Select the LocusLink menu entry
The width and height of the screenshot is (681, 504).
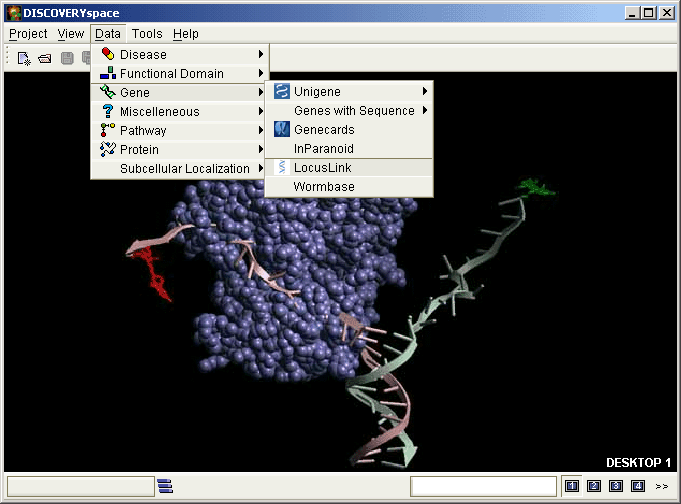[x=349, y=167]
